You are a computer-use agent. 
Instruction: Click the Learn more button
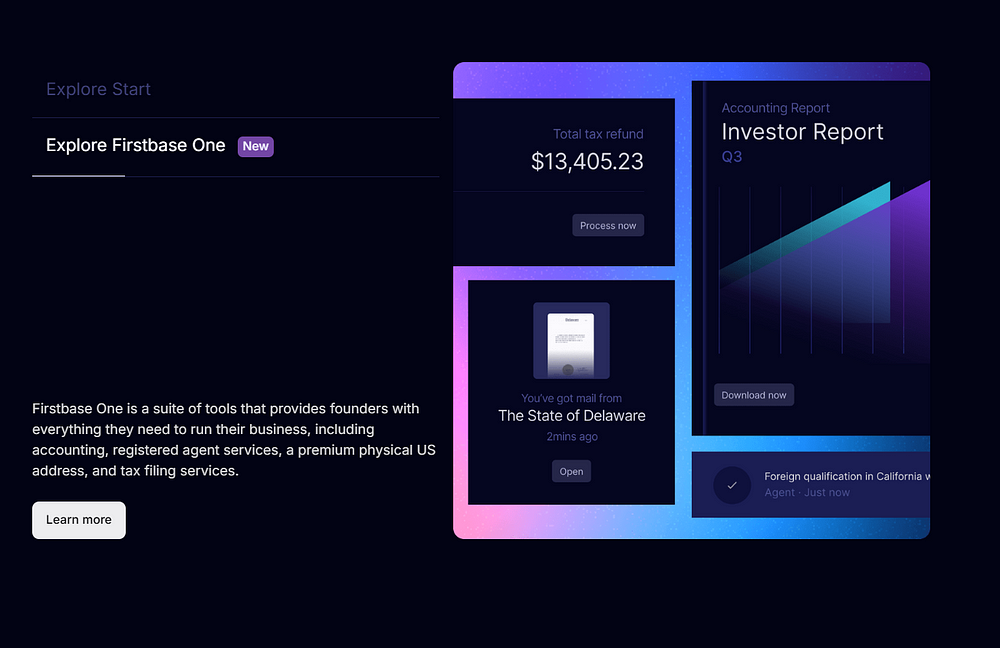tap(79, 520)
